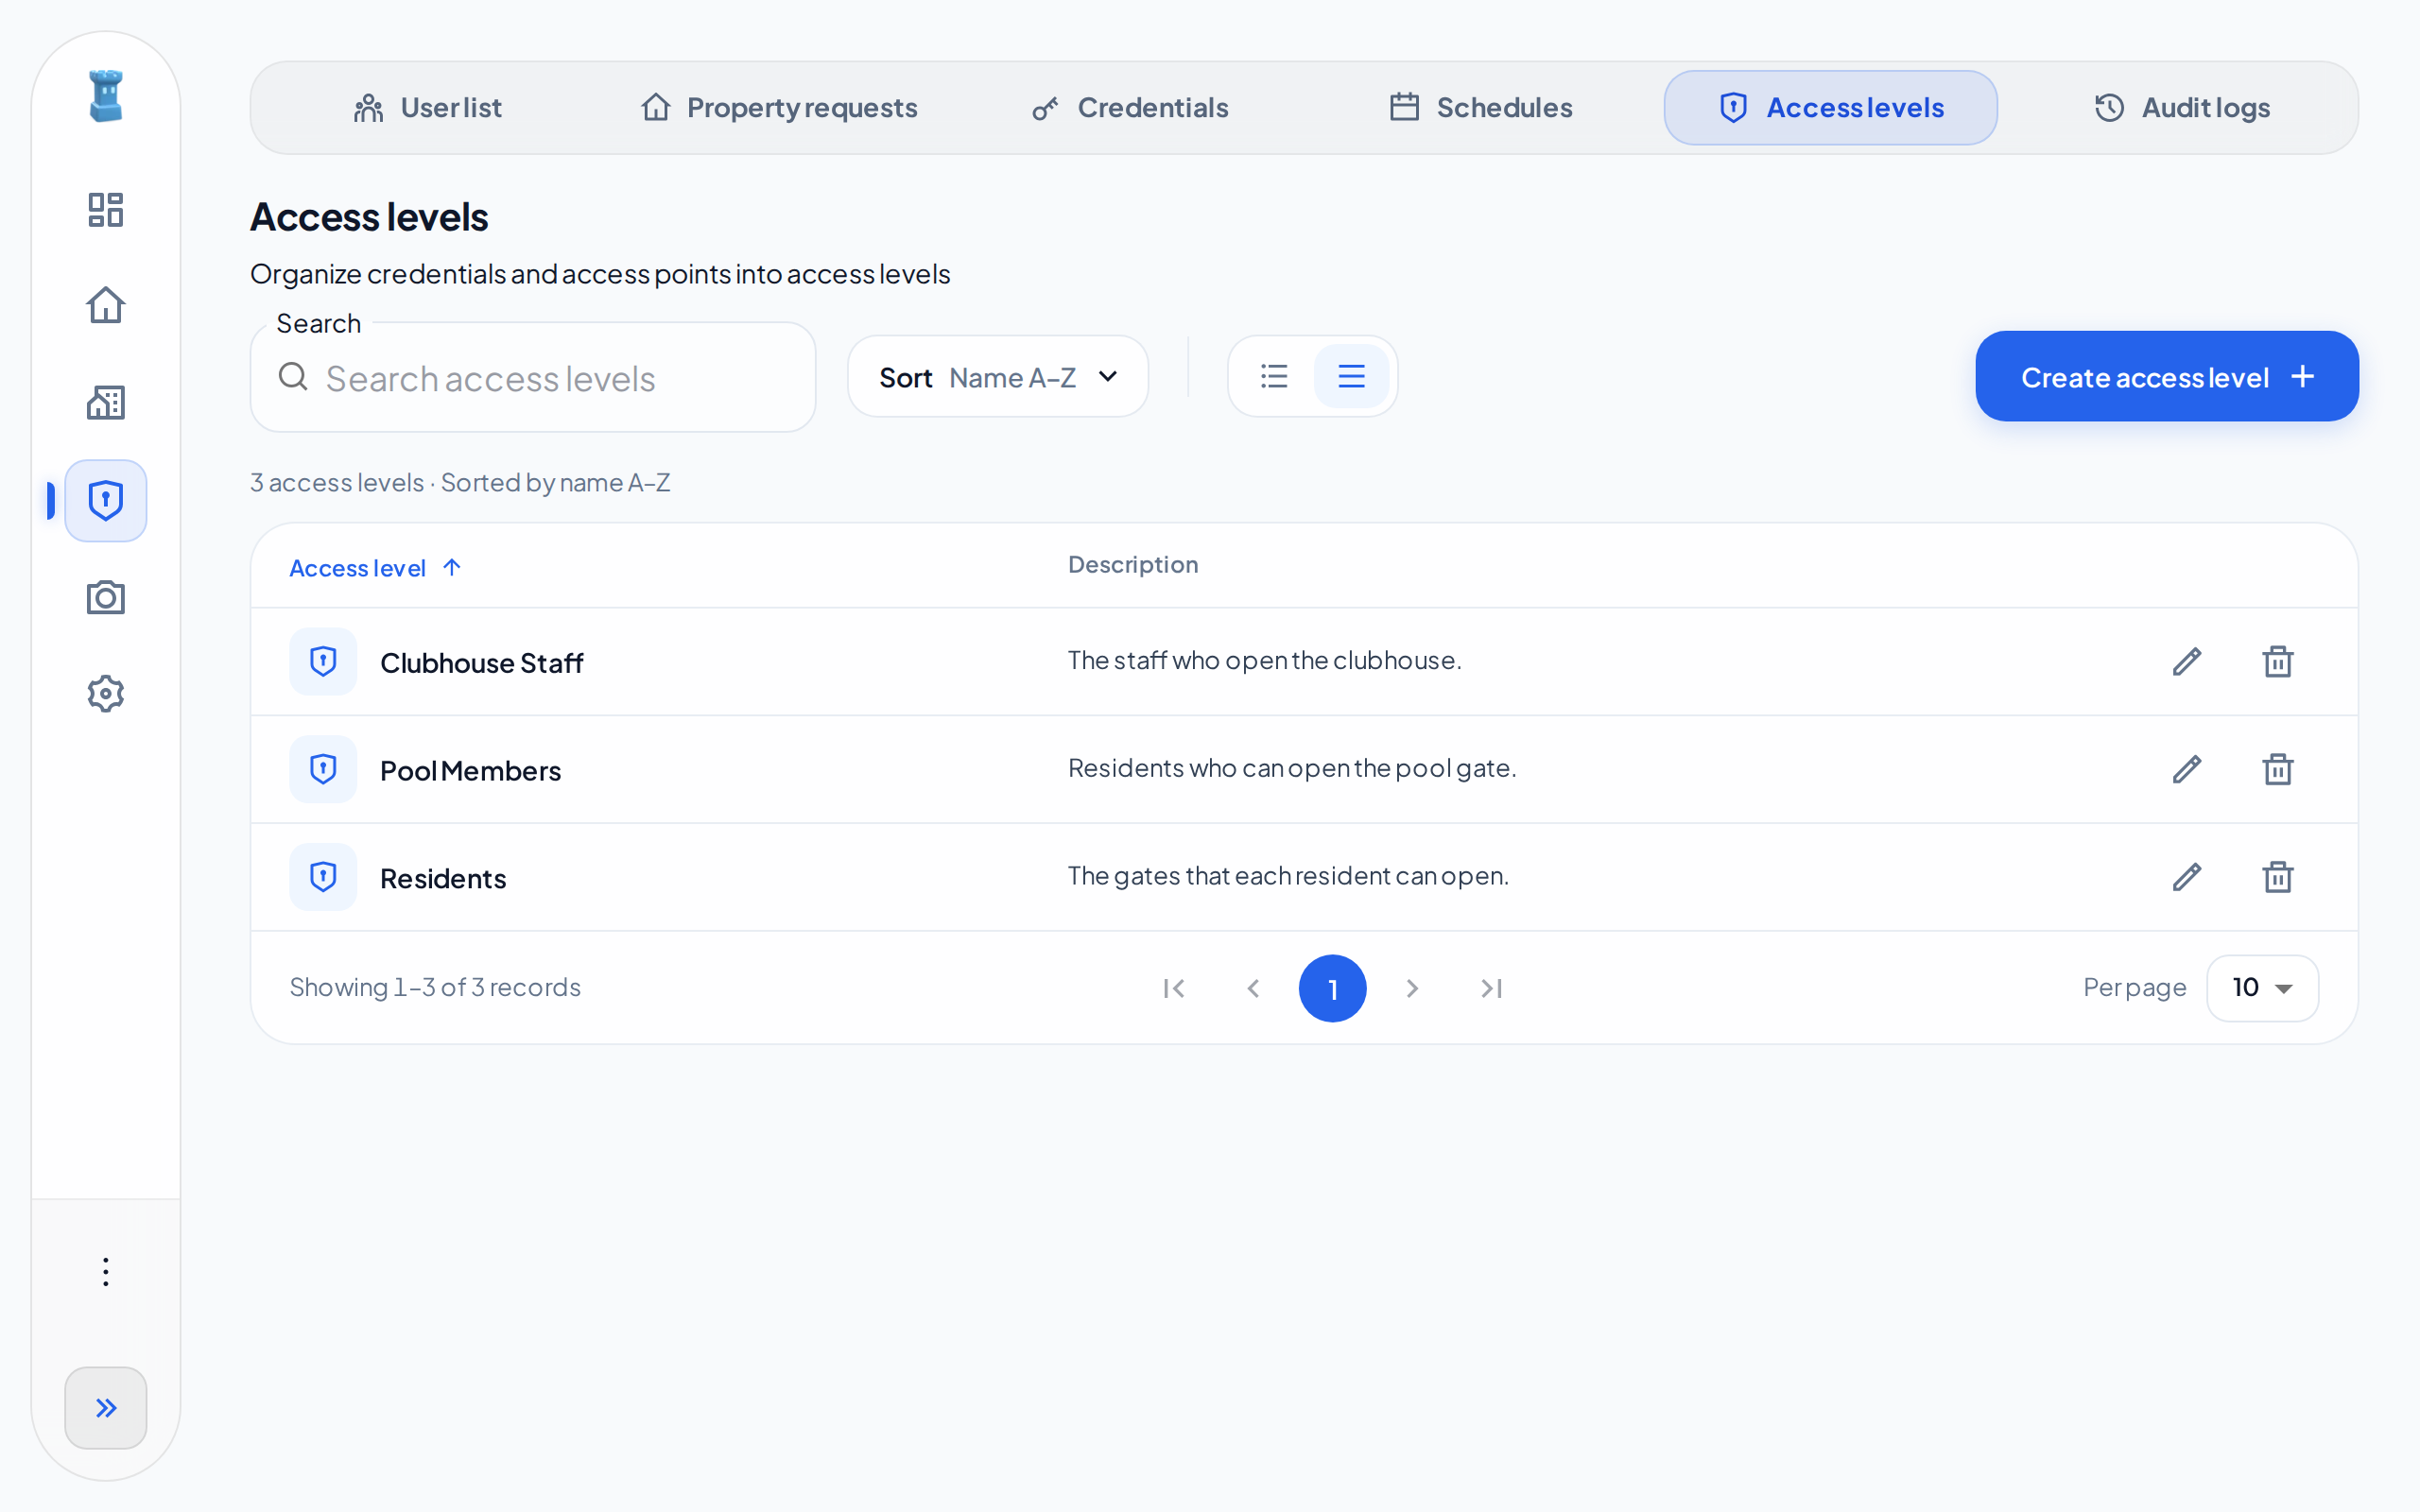
Task: Expand the sidebar with double chevron button
Action: [x=106, y=1407]
